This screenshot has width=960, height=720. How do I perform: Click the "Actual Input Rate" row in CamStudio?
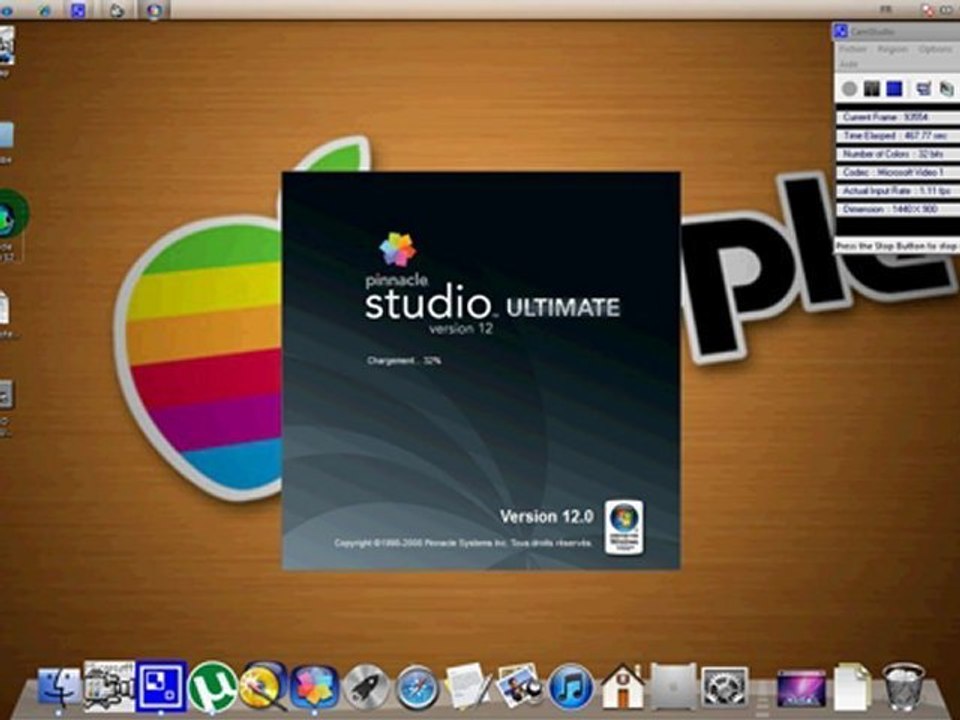click(x=897, y=190)
